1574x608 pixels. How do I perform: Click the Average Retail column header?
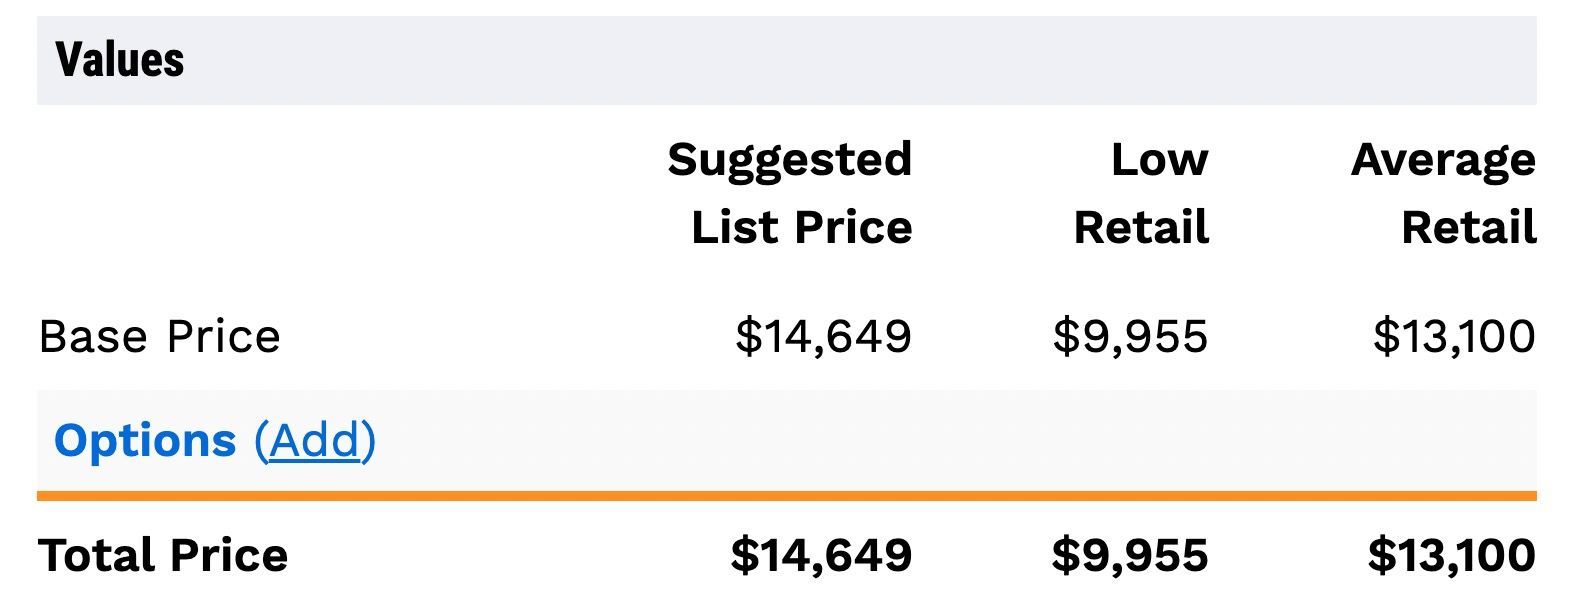pyautogui.click(x=1443, y=193)
